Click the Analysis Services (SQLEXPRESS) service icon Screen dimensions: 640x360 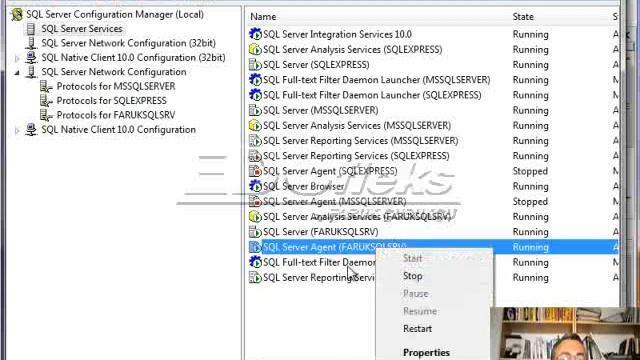(x=255, y=49)
